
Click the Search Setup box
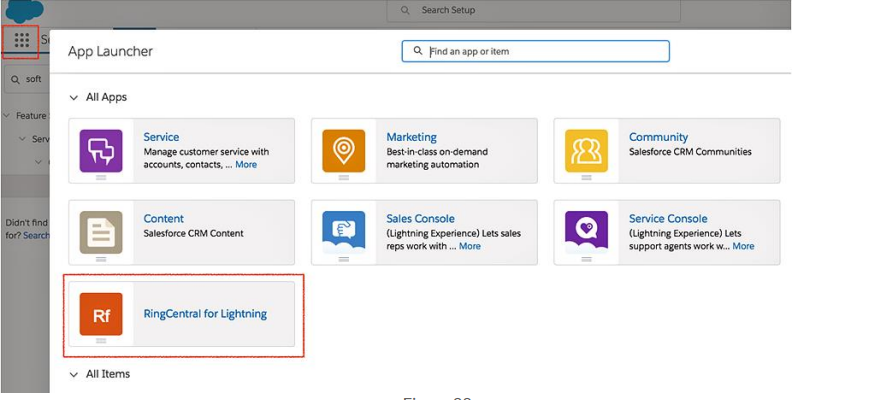(x=535, y=10)
